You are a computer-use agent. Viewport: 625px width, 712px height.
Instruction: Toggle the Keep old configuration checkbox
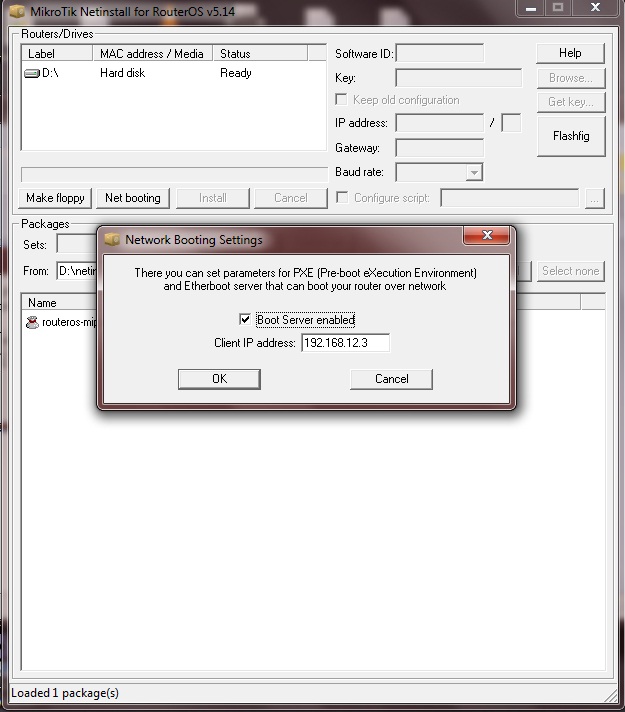341,99
